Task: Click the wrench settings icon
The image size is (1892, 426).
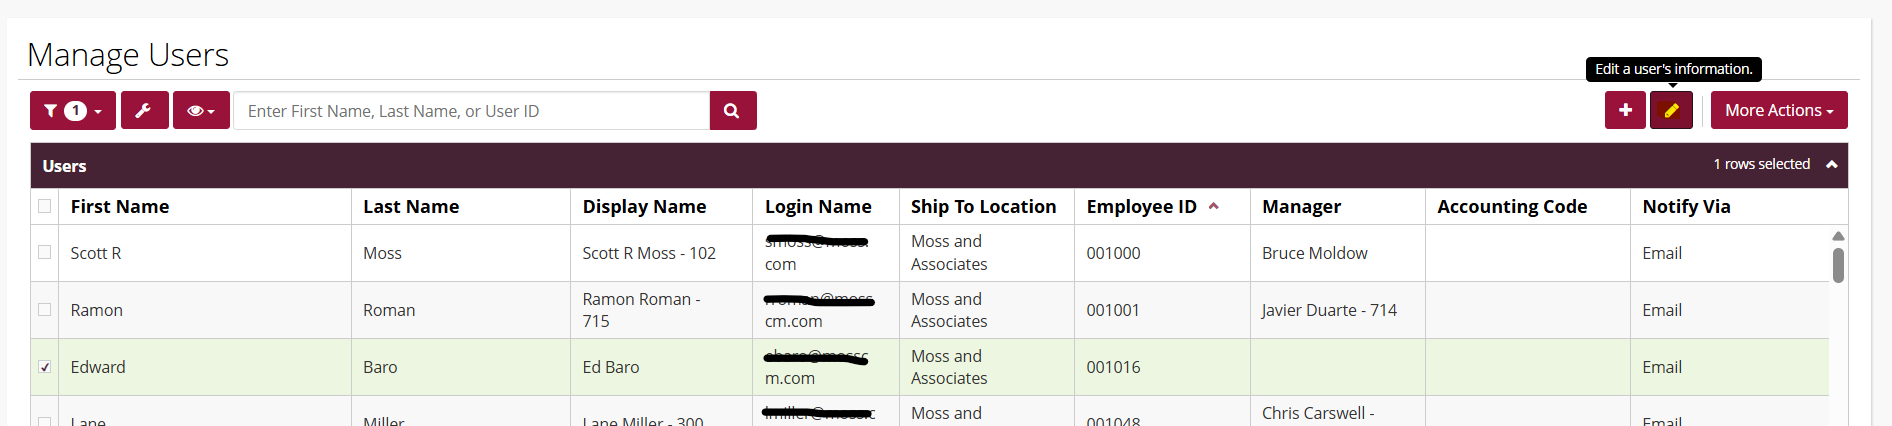Action: (144, 111)
